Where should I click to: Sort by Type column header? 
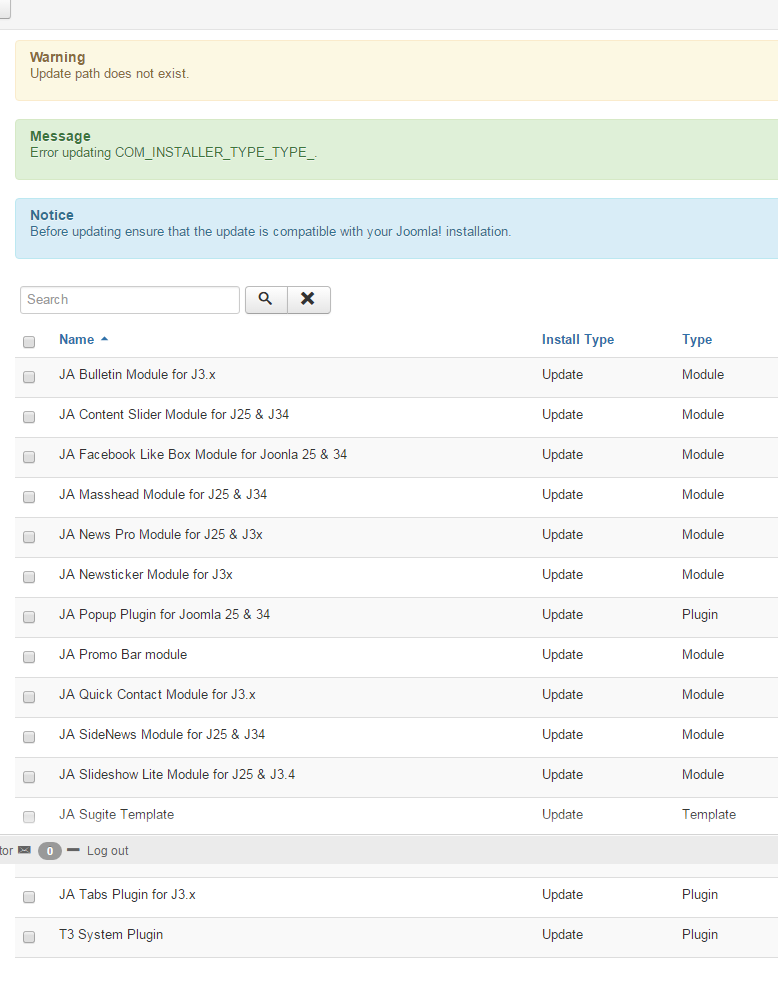697,339
